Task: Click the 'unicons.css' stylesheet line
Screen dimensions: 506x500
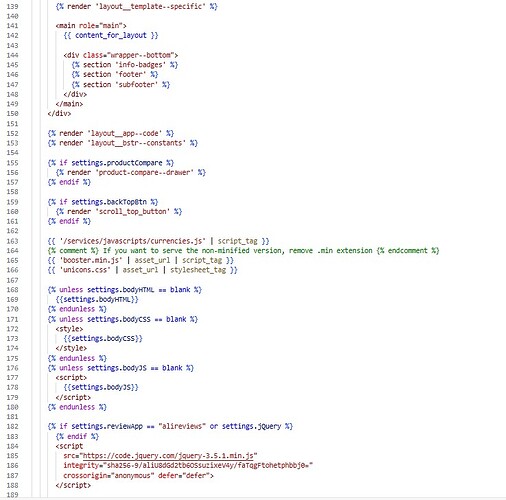Action: pyautogui.click(x=142, y=270)
